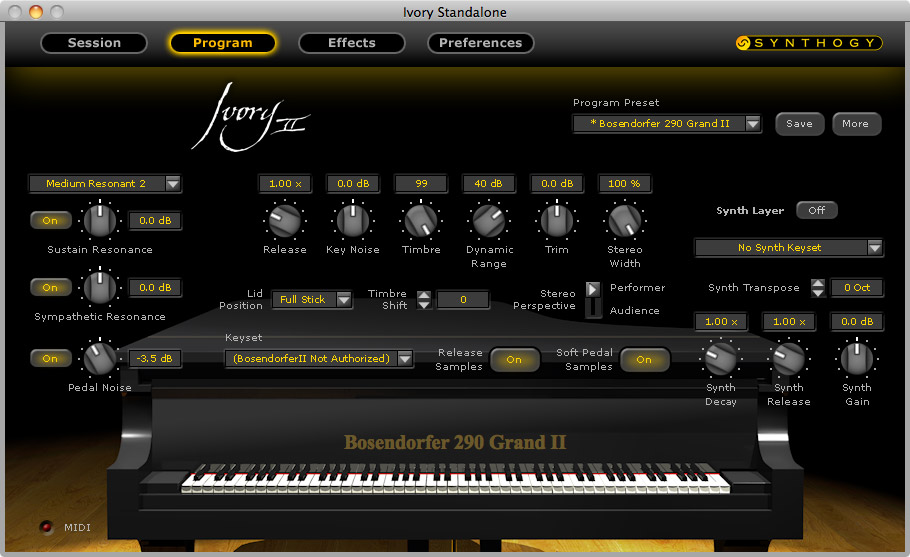
Task: Switch to the Session tab
Action: pos(94,43)
